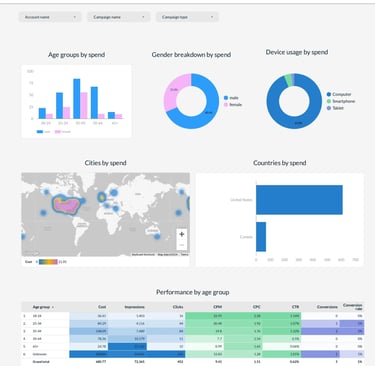Image resolution: width=375 pixels, height=366 pixels.
Task: Click the Cities by spend title
Action: coord(105,163)
